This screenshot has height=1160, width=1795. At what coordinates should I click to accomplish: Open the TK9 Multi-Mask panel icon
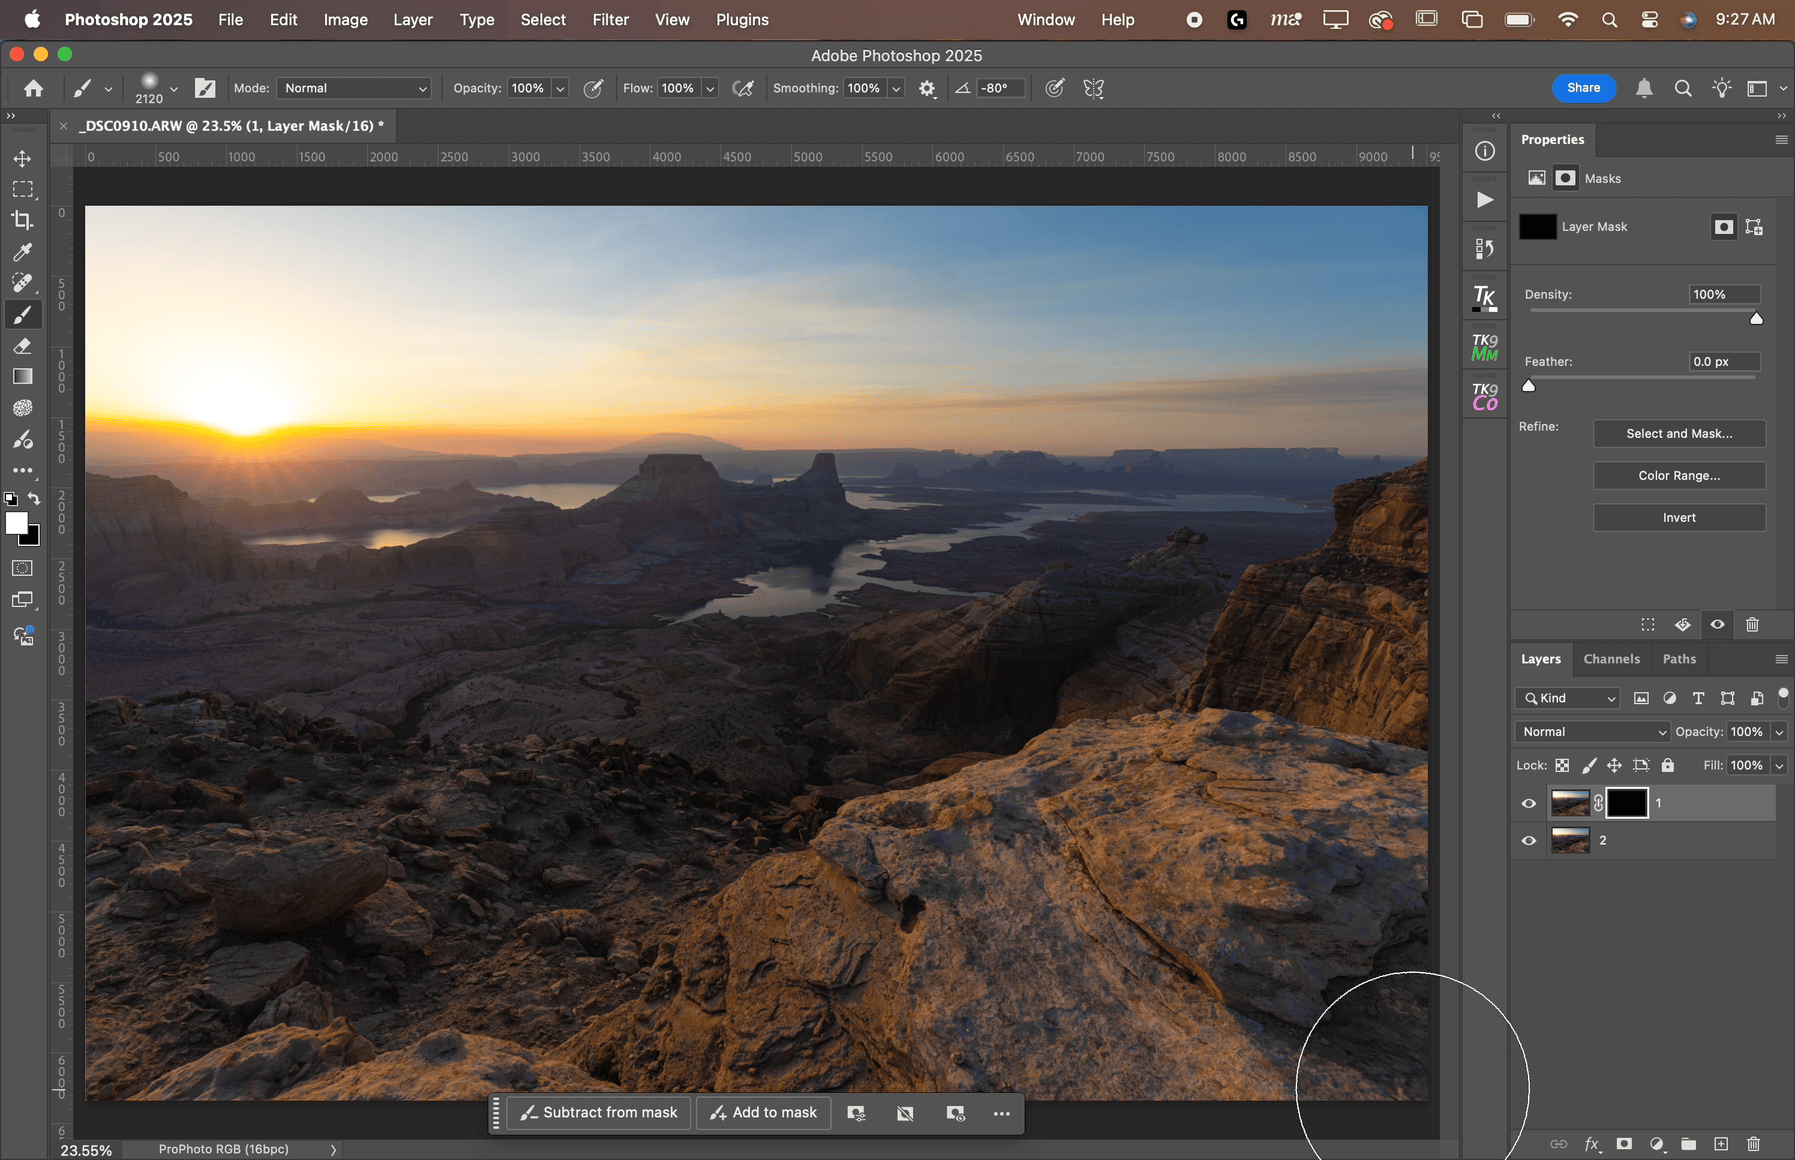[x=1485, y=347]
